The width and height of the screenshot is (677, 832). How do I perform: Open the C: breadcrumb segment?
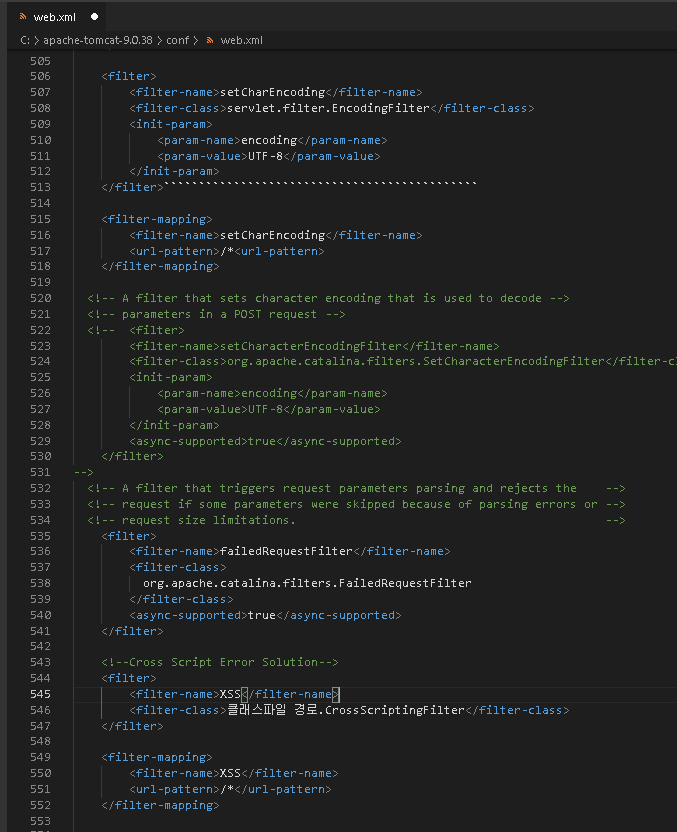click(x=24, y=40)
